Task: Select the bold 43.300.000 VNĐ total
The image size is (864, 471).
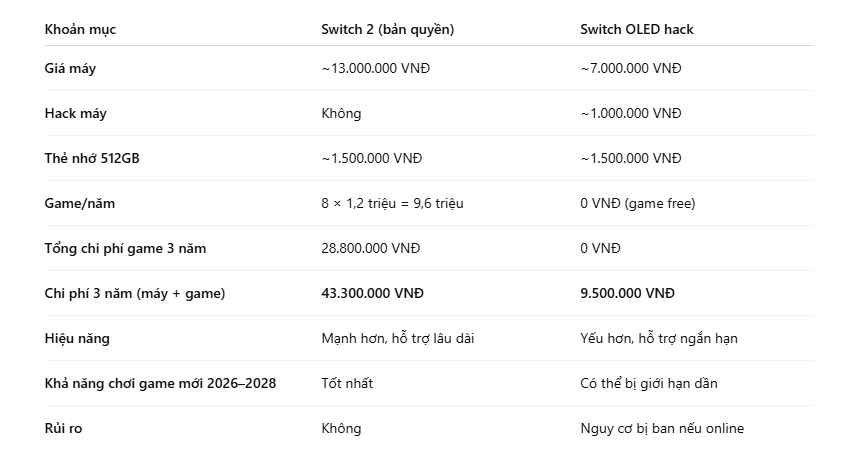Action: click(372, 294)
